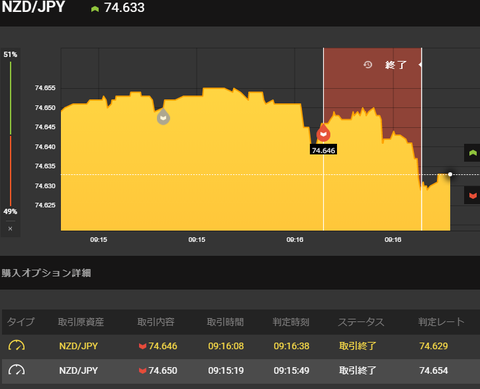Click the 購入オプション詳細 section header

click(x=46, y=273)
